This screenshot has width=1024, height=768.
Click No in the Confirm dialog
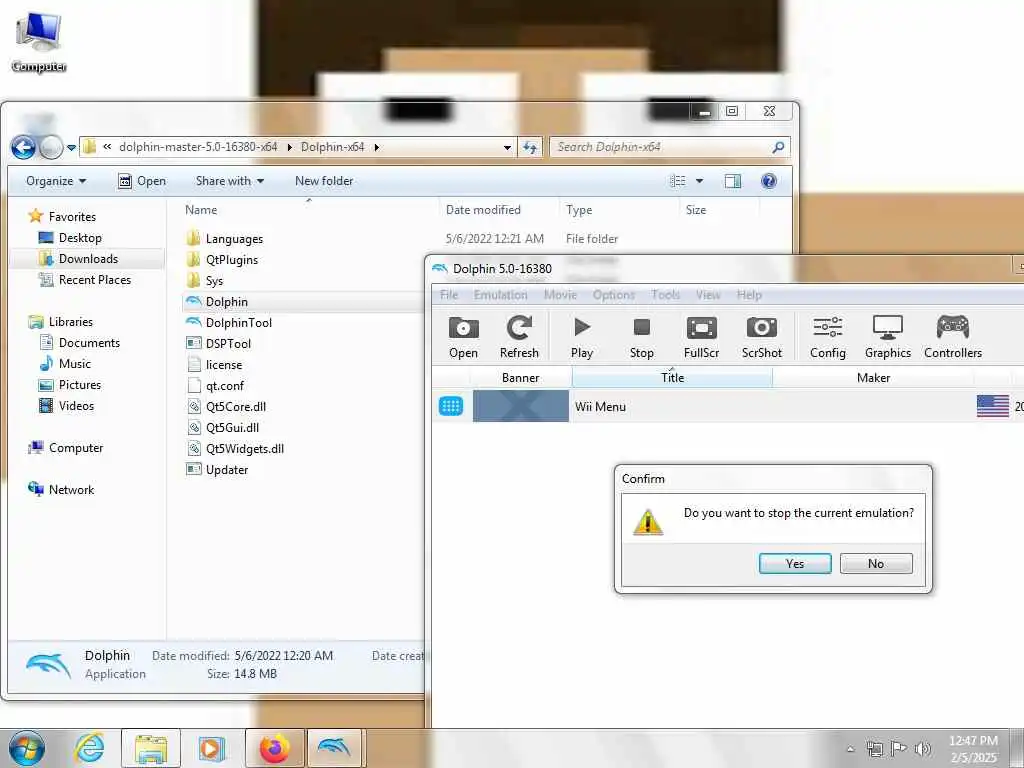[x=876, y=564]
